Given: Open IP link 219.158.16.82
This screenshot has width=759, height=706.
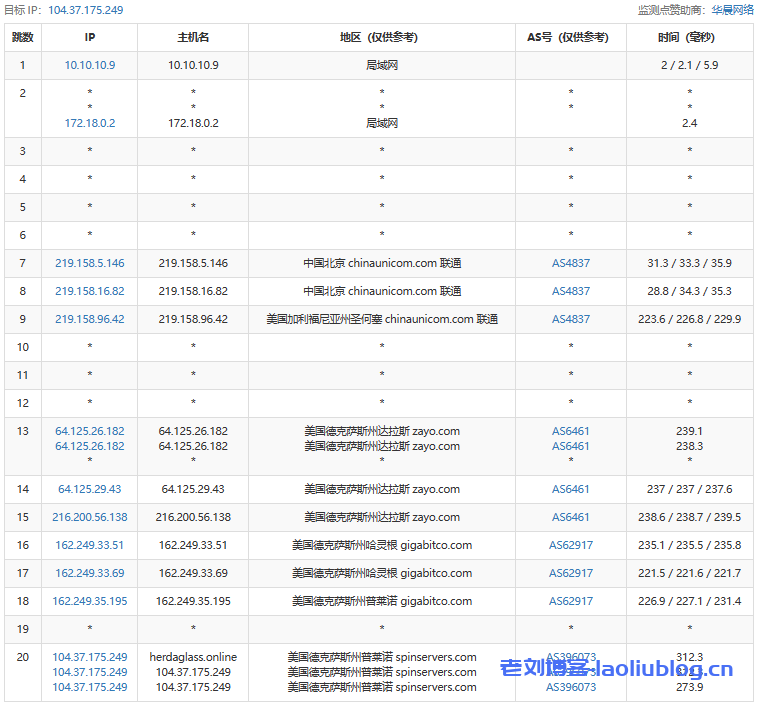Looking at the screenshot, I should coord(90,291).
